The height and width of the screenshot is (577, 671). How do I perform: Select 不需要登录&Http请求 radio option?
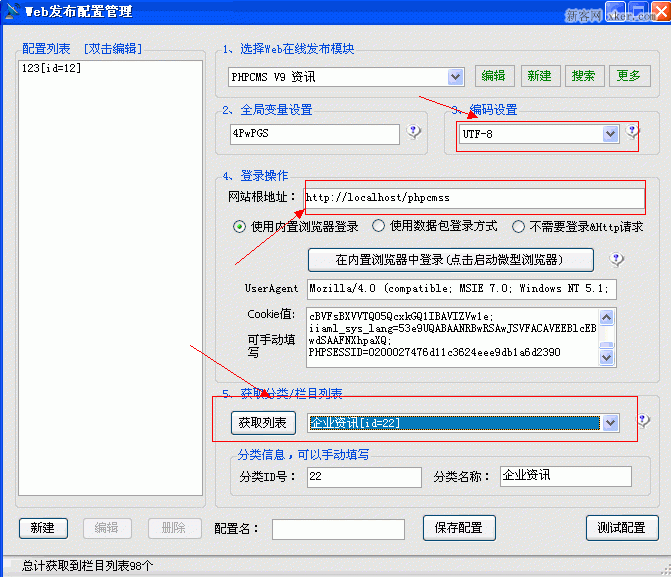click(518, 227)
